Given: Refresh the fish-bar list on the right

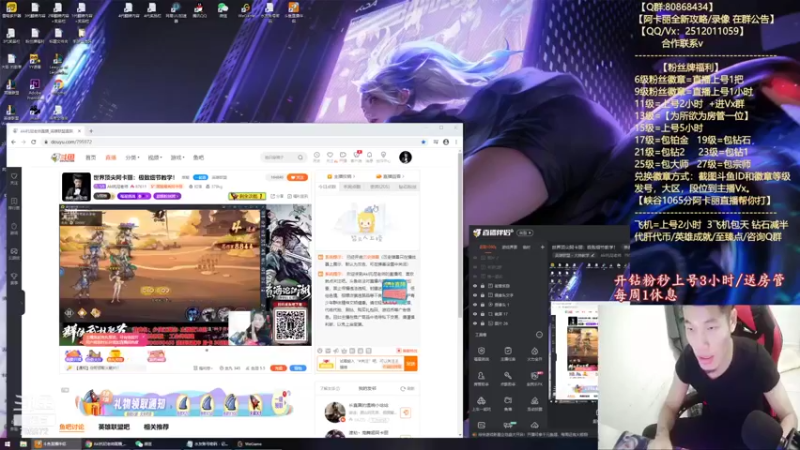Looking at the screenshot, I should pyautogui.click(x=407, y=389).
